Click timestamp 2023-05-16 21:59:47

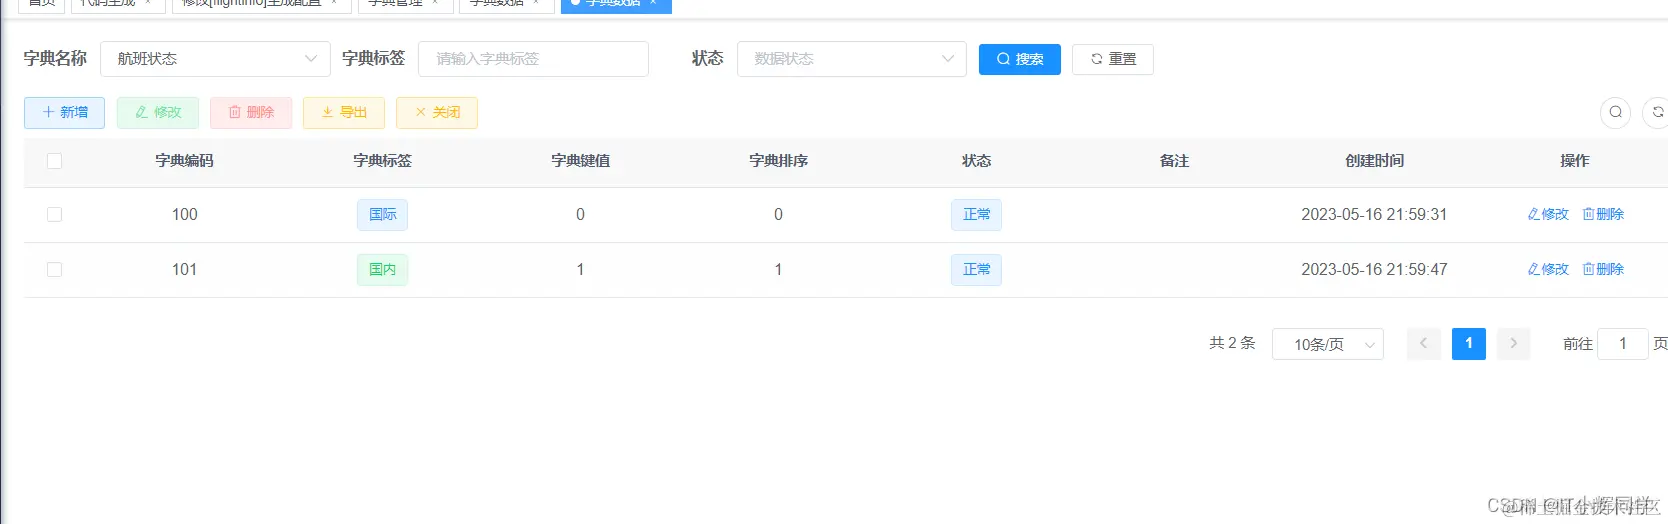(1374, 270)
